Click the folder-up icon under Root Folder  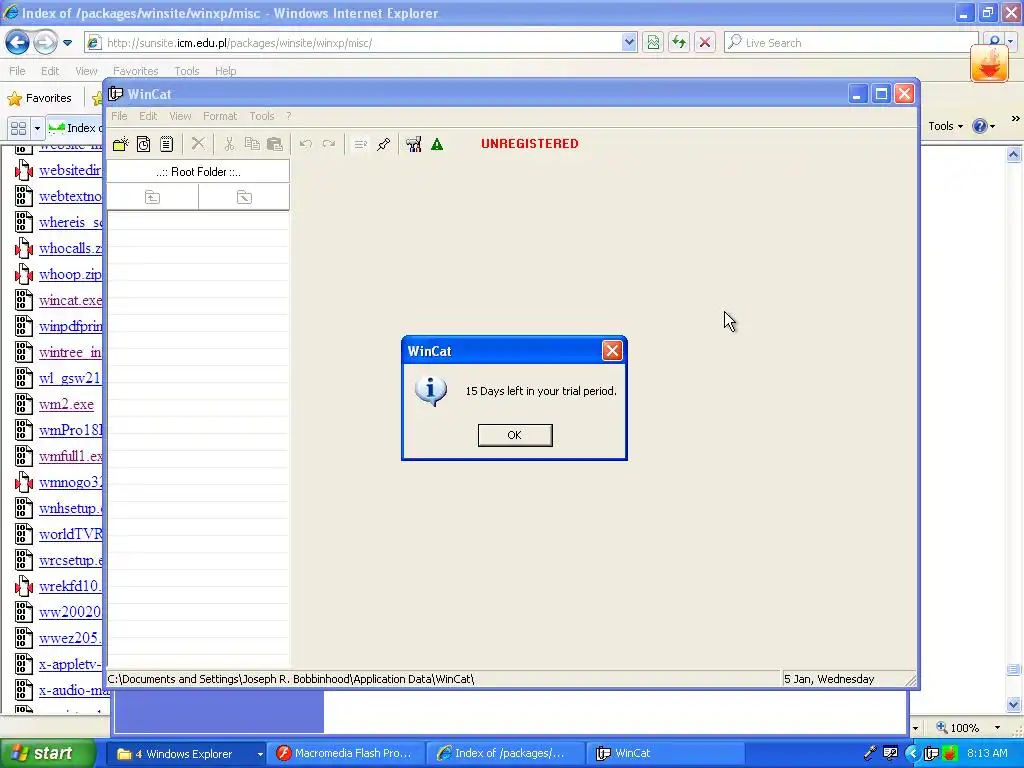tap(152, 197)
